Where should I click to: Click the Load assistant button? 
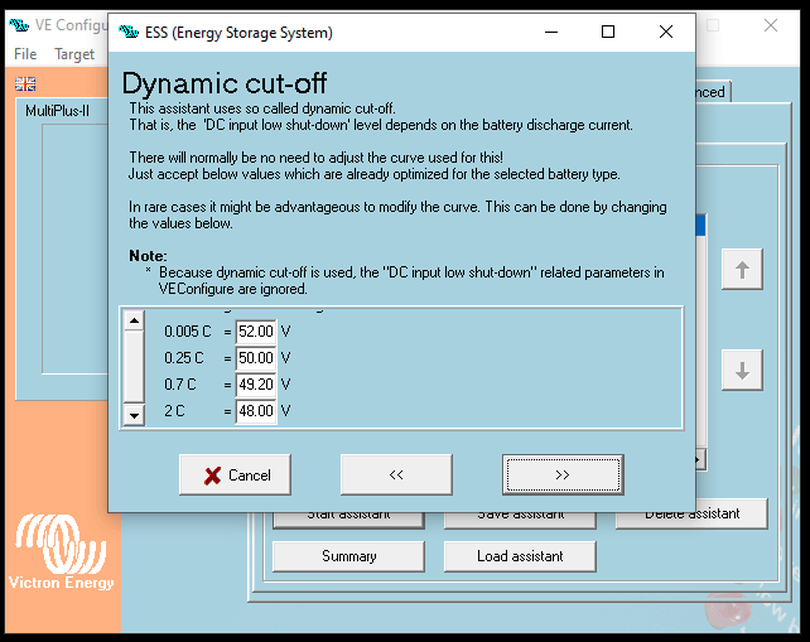click(520, 556)
